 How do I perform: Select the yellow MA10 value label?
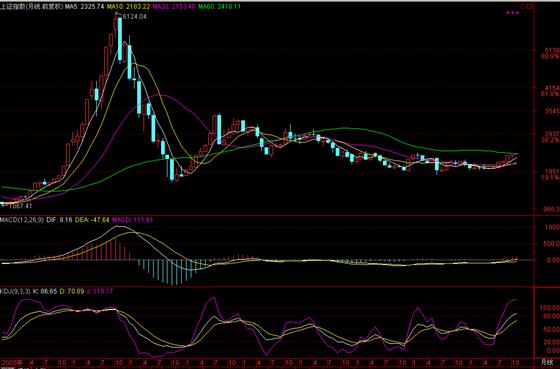click(x=121, y=6)
